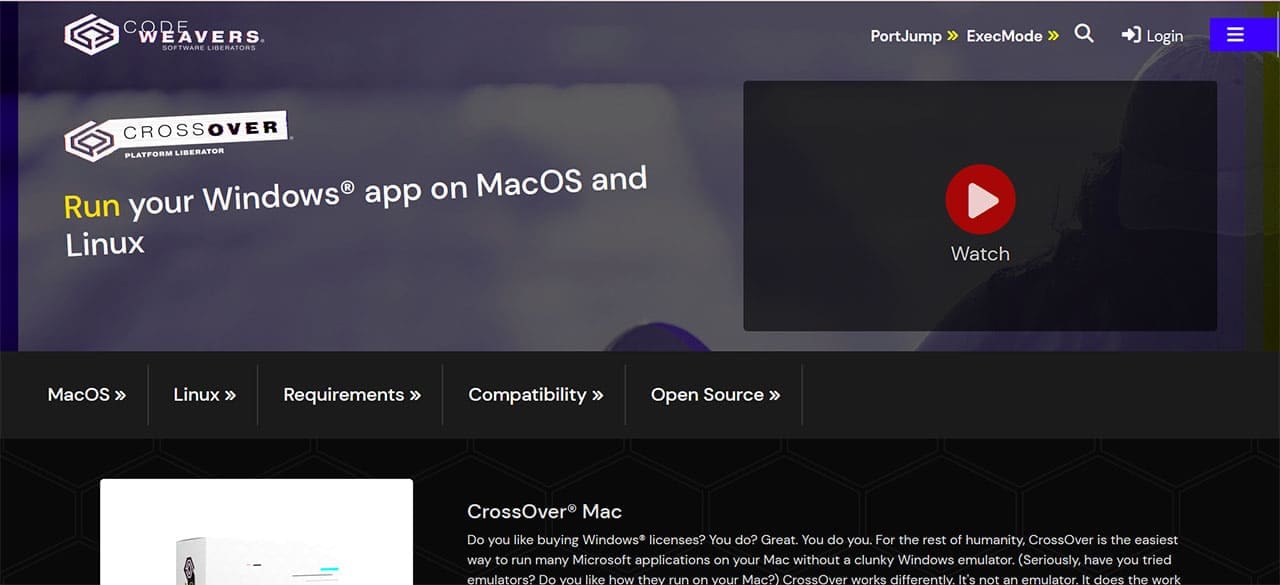Click the CrossOver Platform Liberator logo
1280x585 pixels.
177,137
